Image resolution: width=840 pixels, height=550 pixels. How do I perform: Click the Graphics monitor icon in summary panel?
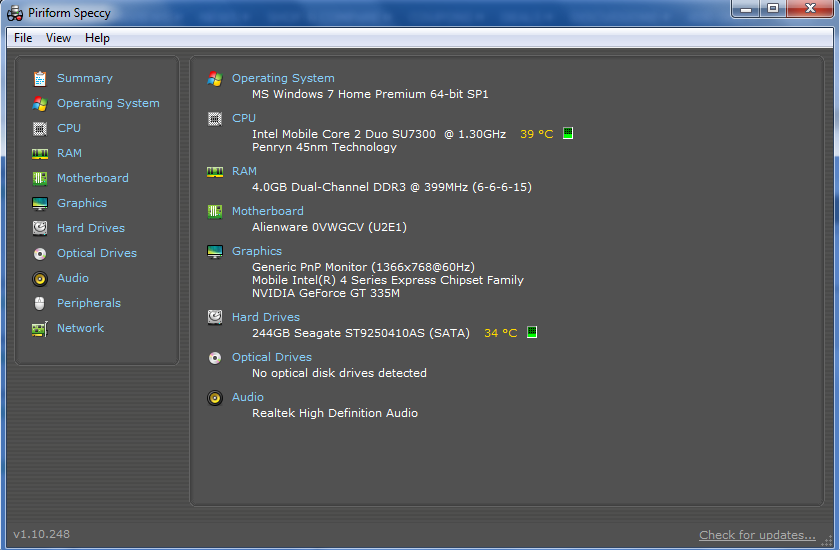tap(215, 252)
